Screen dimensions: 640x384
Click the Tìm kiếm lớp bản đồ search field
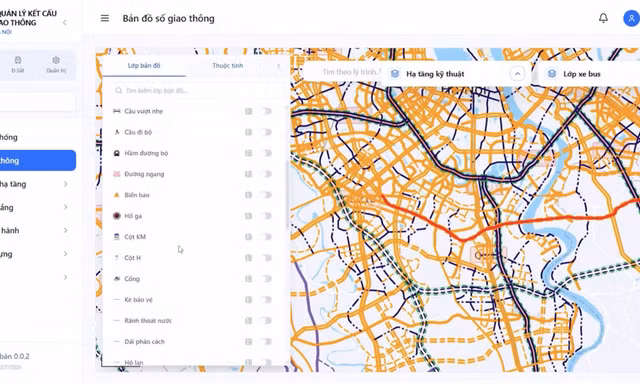(x=194, y=91)
